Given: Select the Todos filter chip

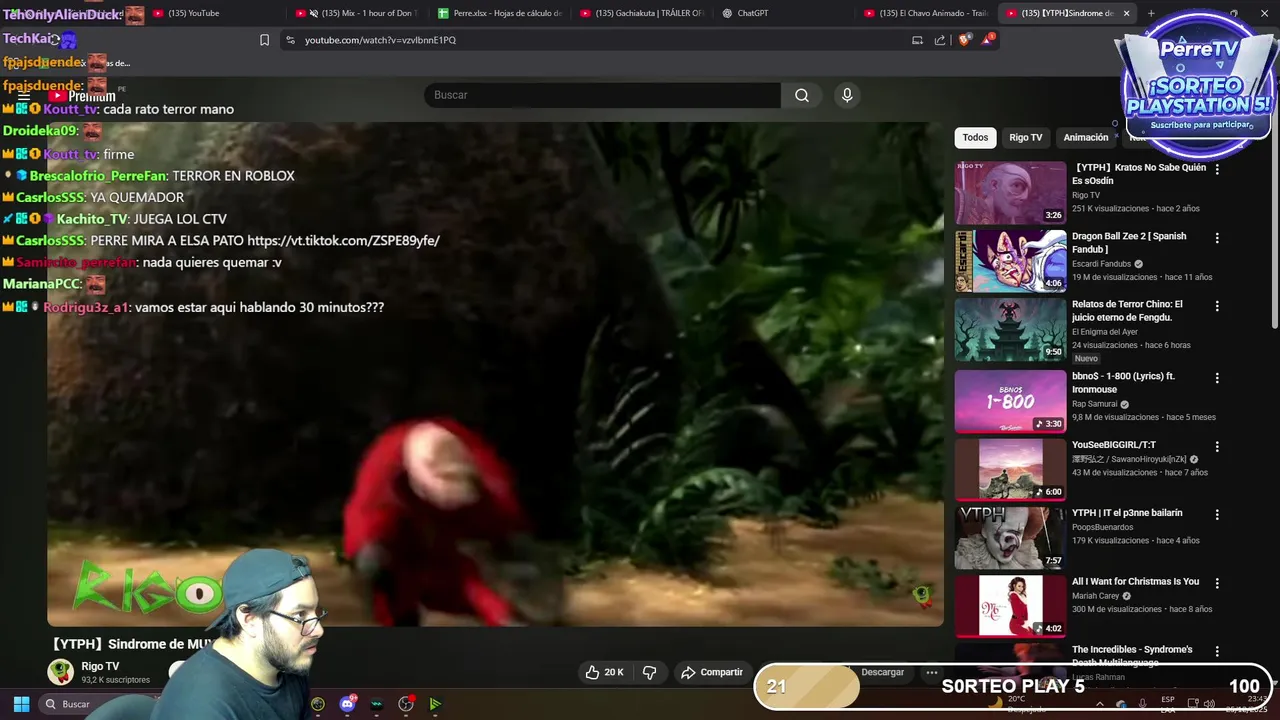Looking at the screenshot, I should click(x=975, y=137).
